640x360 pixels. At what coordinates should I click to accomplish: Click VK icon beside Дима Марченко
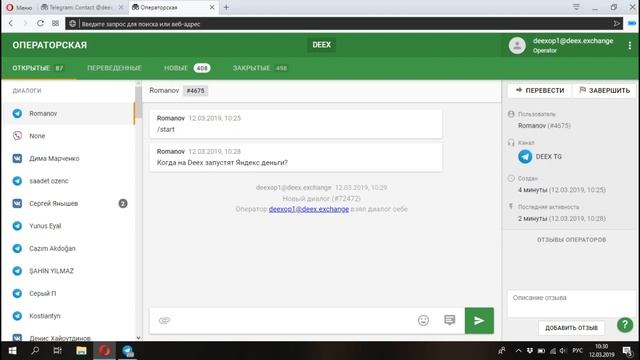17,158
